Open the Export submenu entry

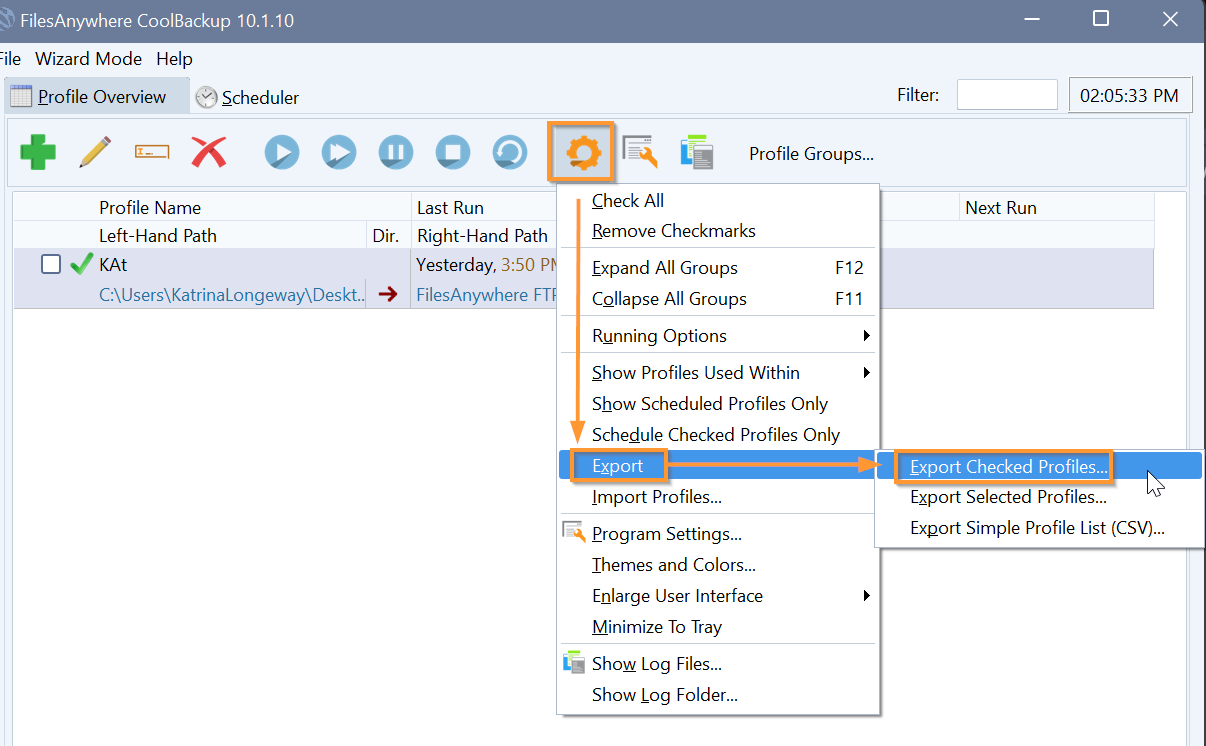(x=717, y=466)
